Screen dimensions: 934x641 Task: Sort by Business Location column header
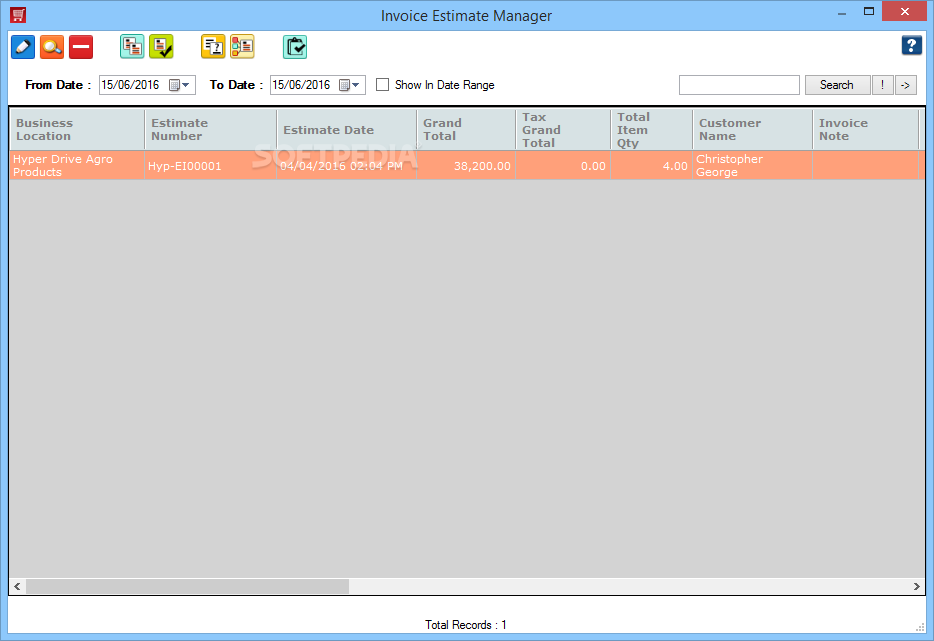(77, 129)
